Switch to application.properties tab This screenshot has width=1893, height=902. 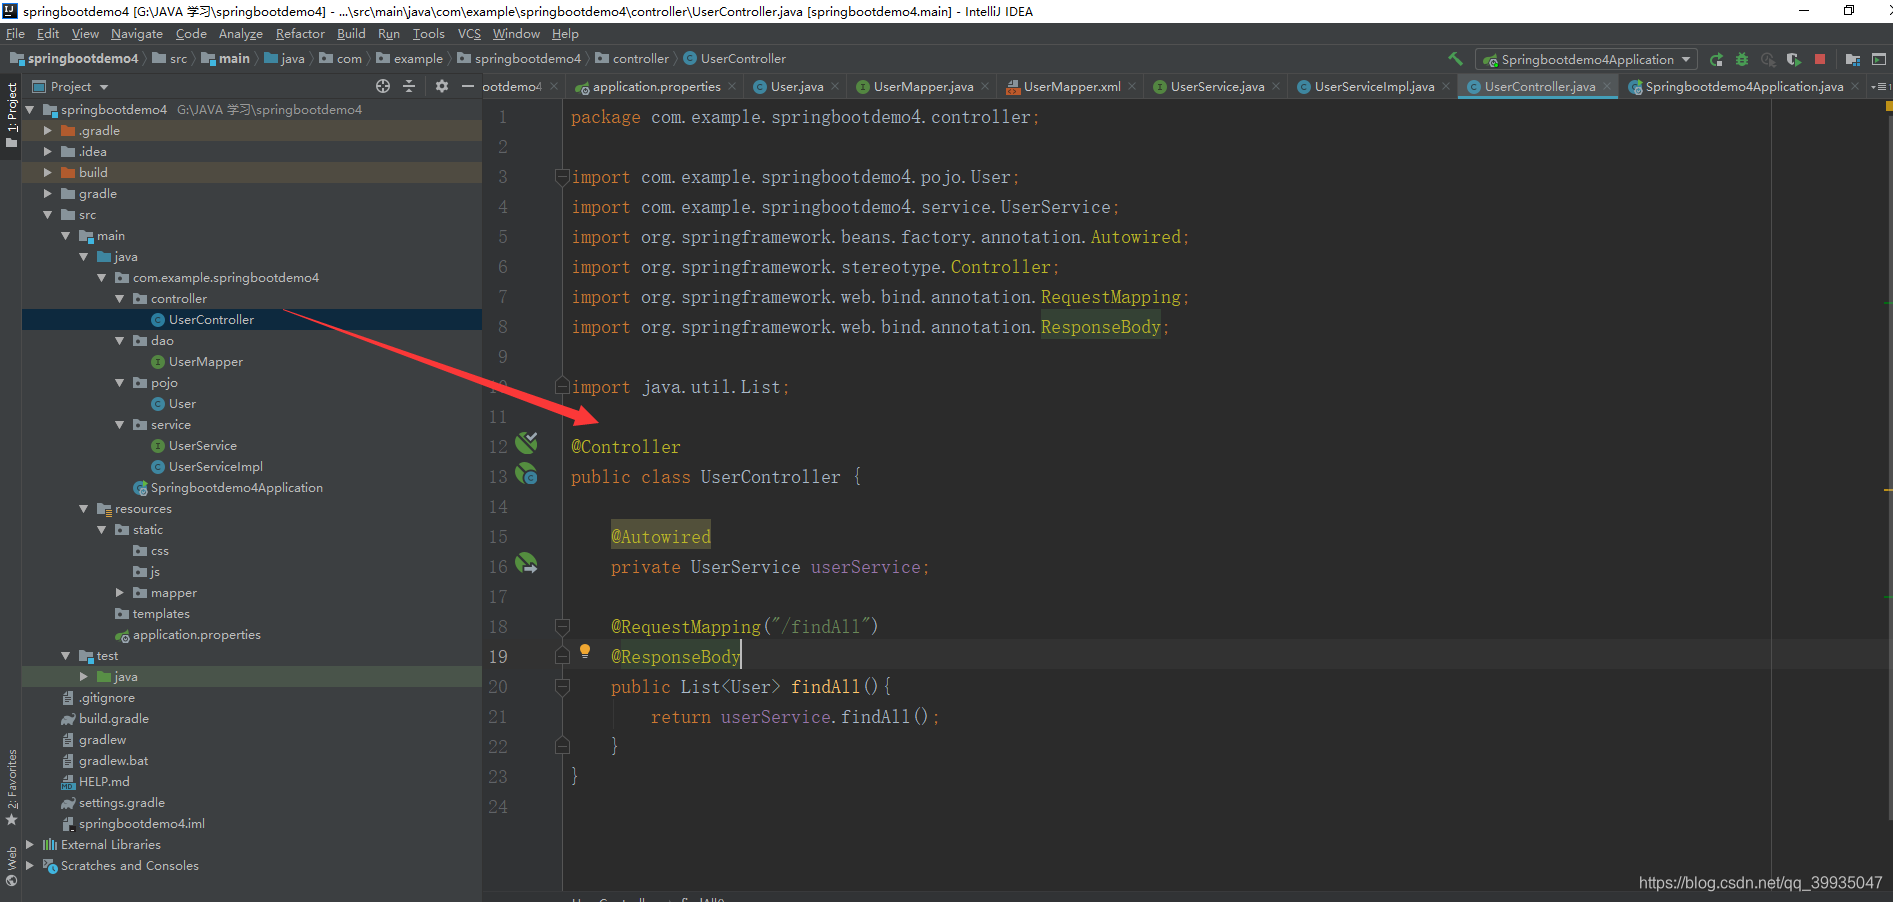[x=657, y=87]
